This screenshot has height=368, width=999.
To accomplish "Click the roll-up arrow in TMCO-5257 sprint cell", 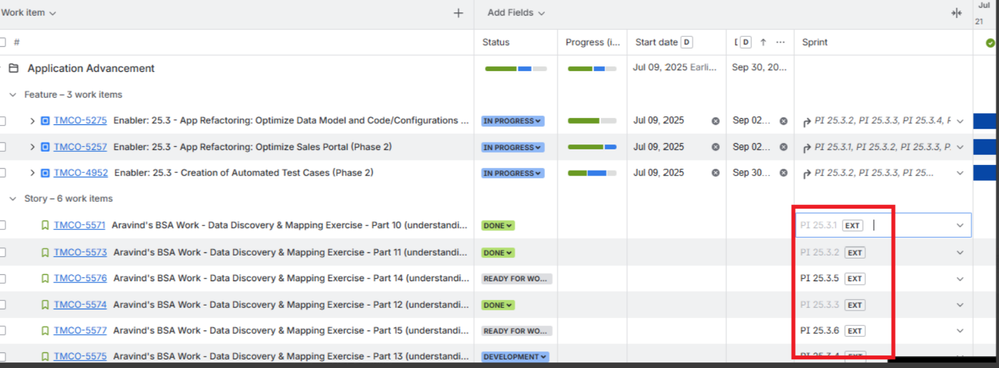I will 807,147.
